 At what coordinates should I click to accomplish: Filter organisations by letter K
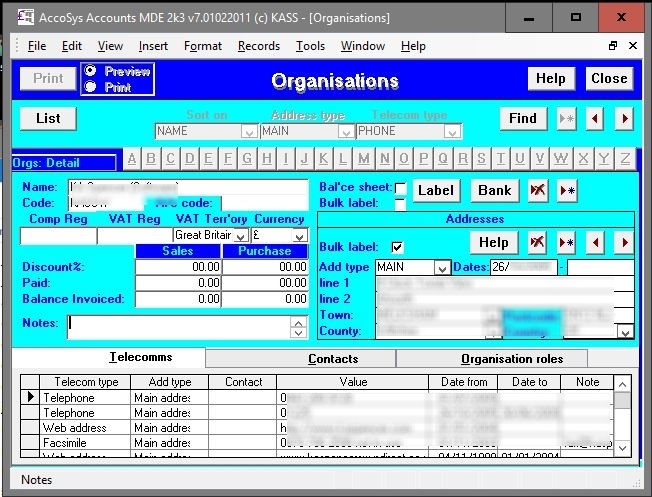tap(324, 158)
